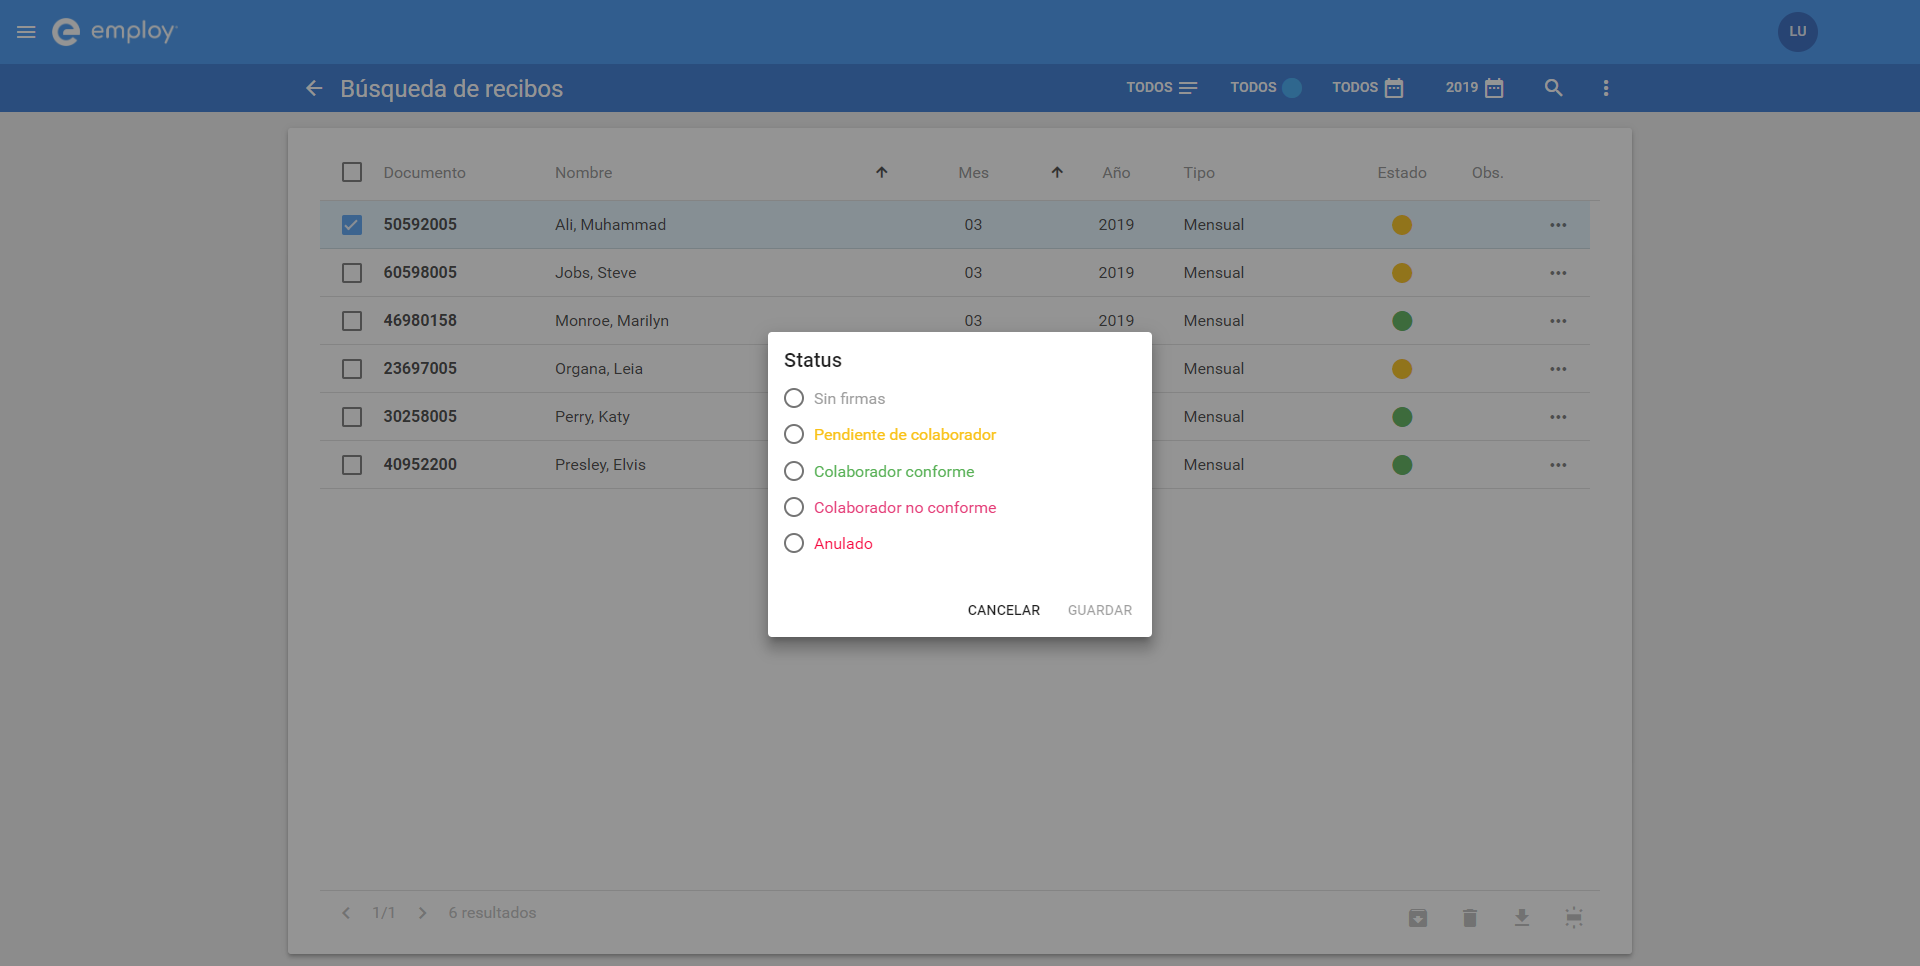
Task: Click the search magnifier icon
Action: (1553, 88)
